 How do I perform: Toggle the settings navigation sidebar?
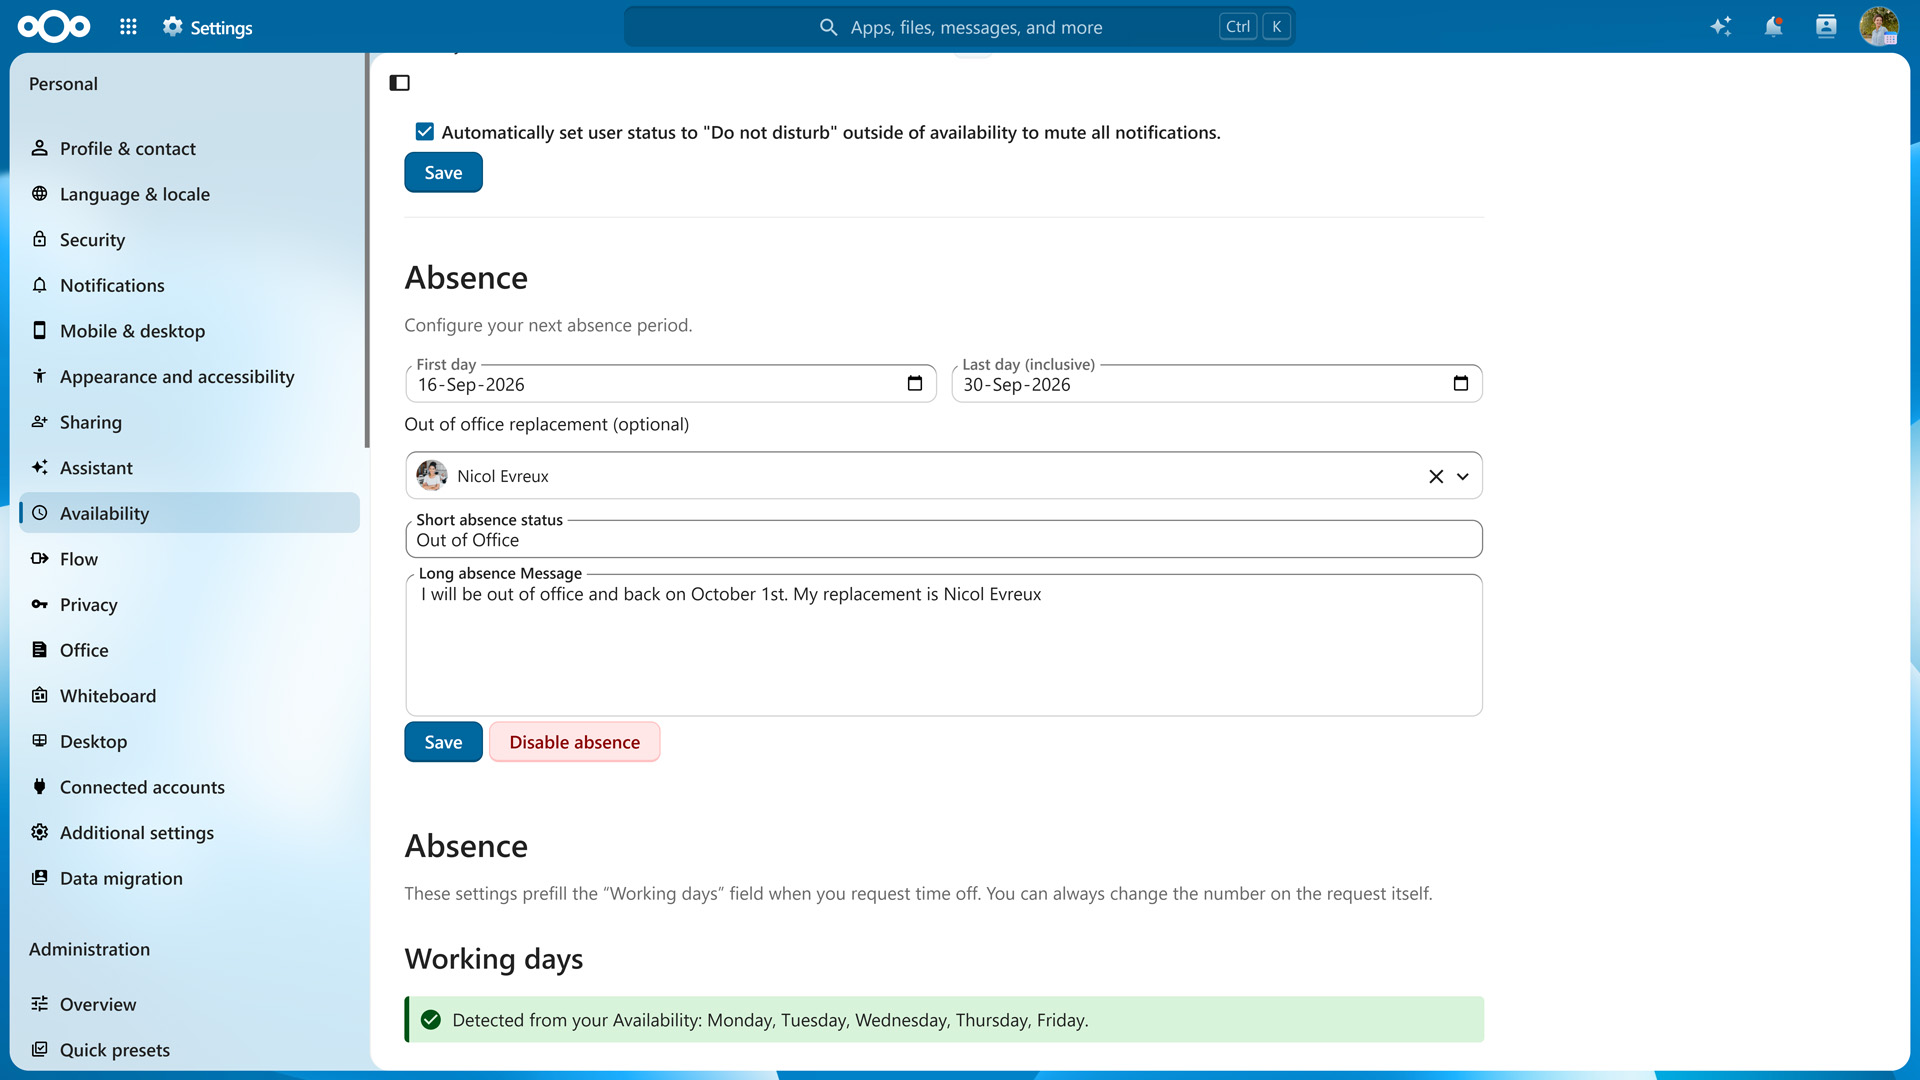(400, 83)
